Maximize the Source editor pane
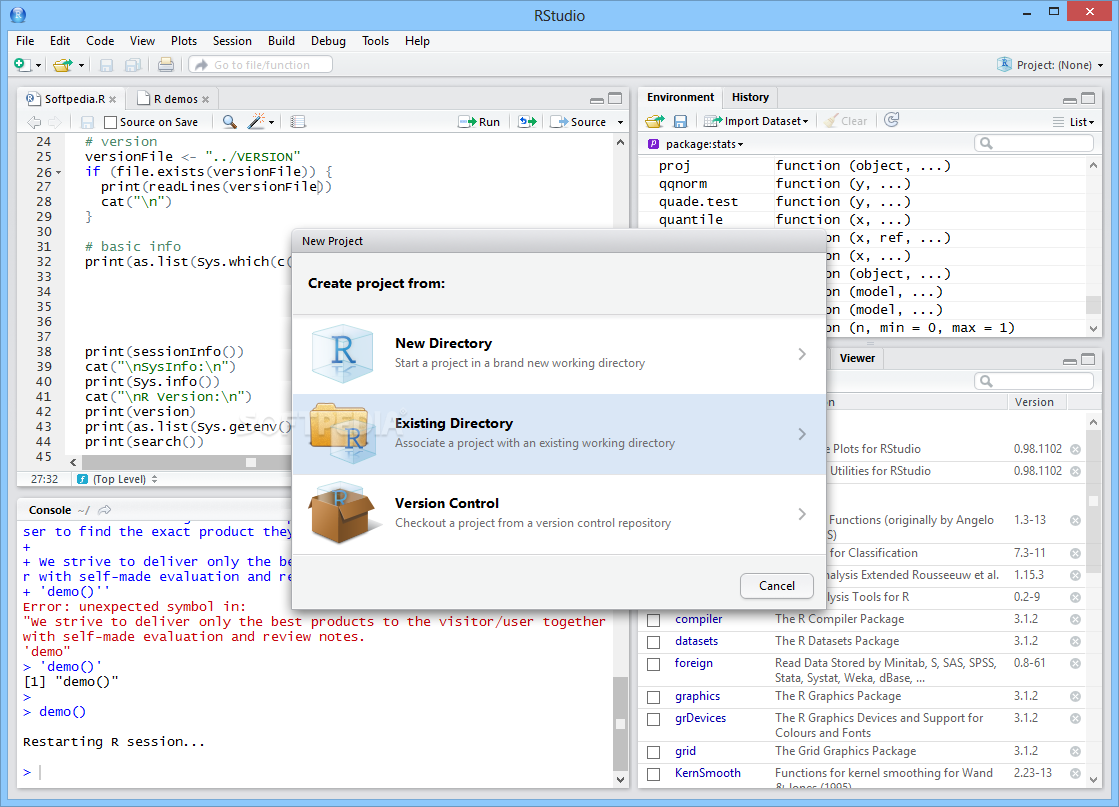Viewport: 1119px width, 807px height. pyautogui.click(x=615, y=98)
